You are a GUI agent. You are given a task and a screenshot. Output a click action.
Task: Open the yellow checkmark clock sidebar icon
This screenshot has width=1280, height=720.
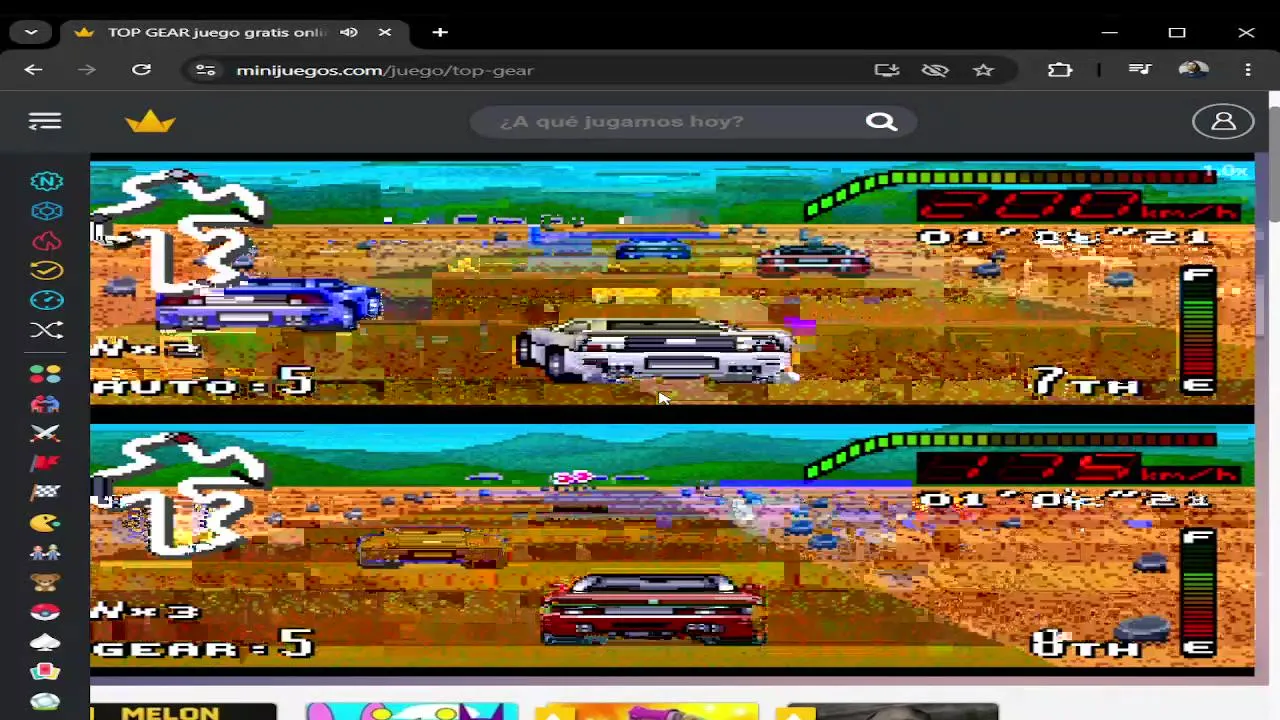46,270
